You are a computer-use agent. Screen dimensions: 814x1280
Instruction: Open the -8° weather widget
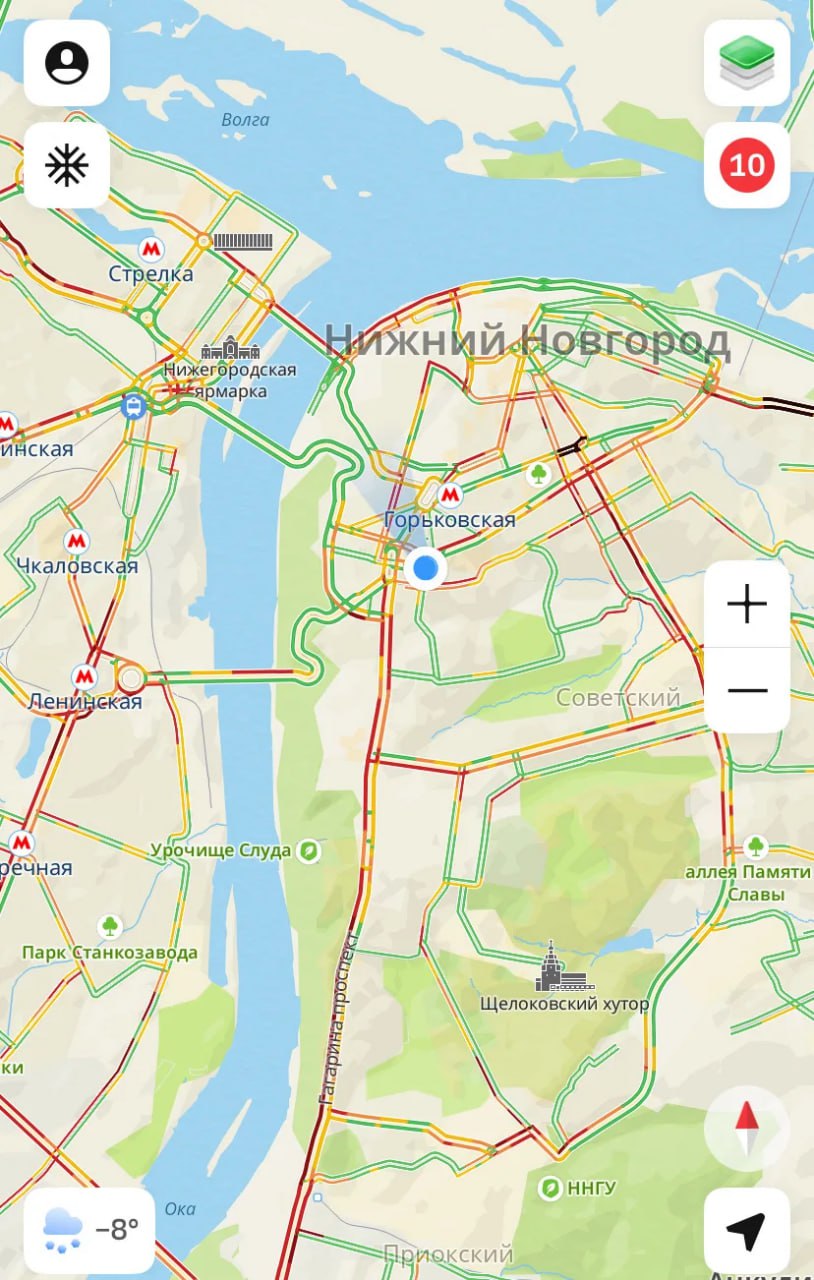pyautogui.click(x=90, y=1231)
